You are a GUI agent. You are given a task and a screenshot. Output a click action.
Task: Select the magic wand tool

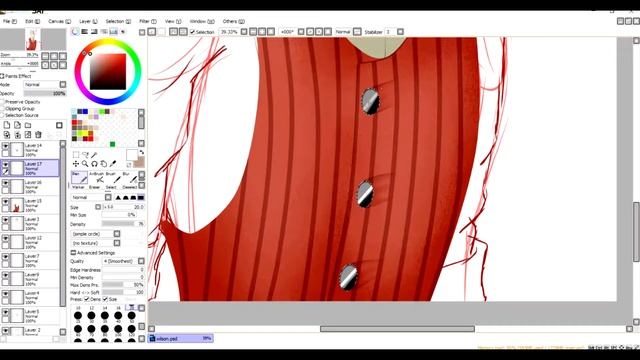[x=94, y=155]
